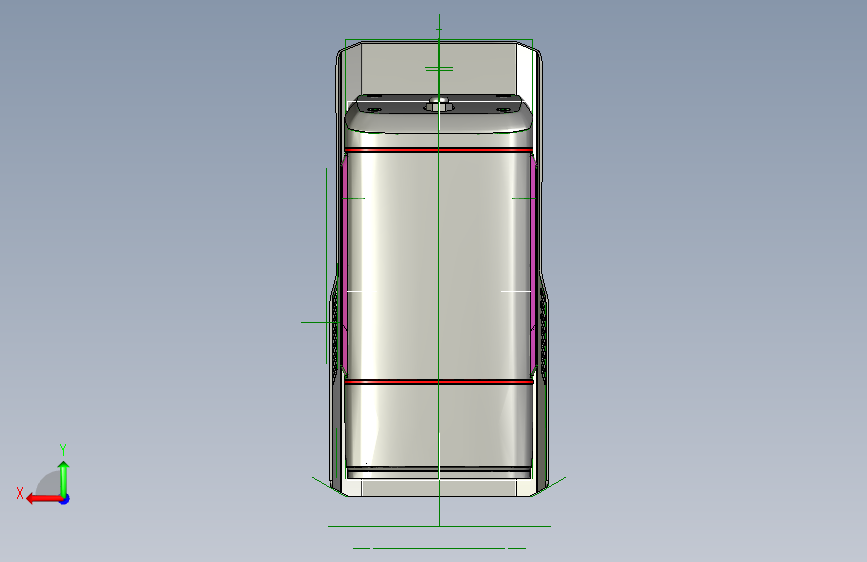Click the green Y axis arrow of triad
The image size is (867, 562).
click(64, 479)
